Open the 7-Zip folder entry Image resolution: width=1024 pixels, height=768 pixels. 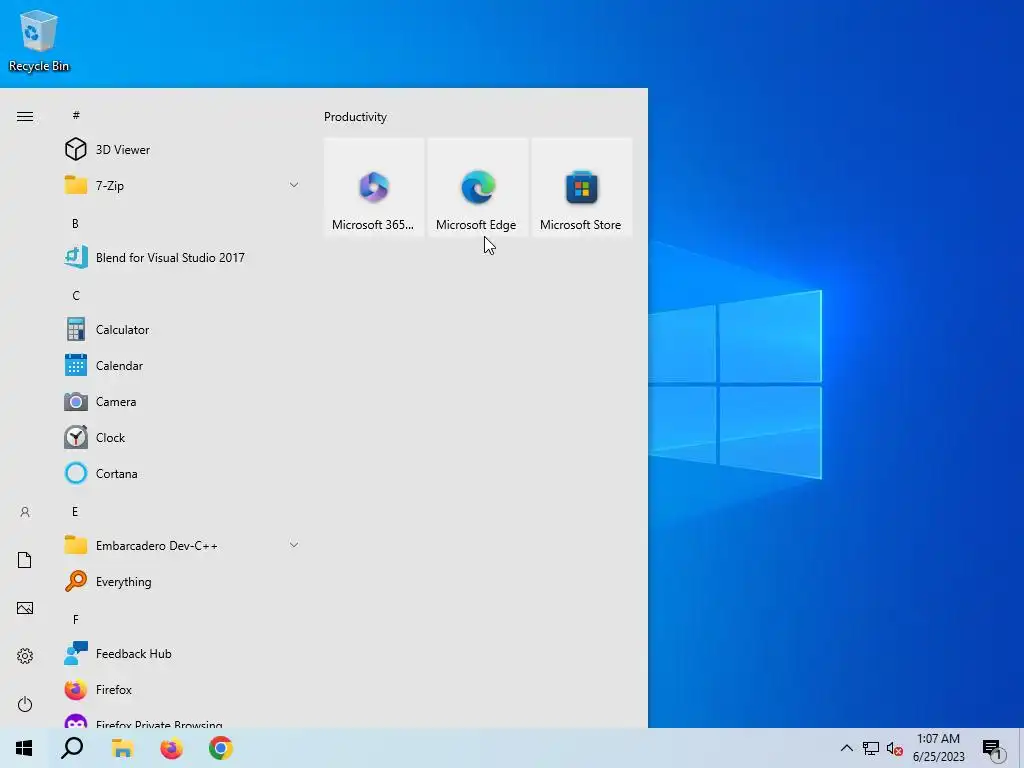tap(181, 185)
